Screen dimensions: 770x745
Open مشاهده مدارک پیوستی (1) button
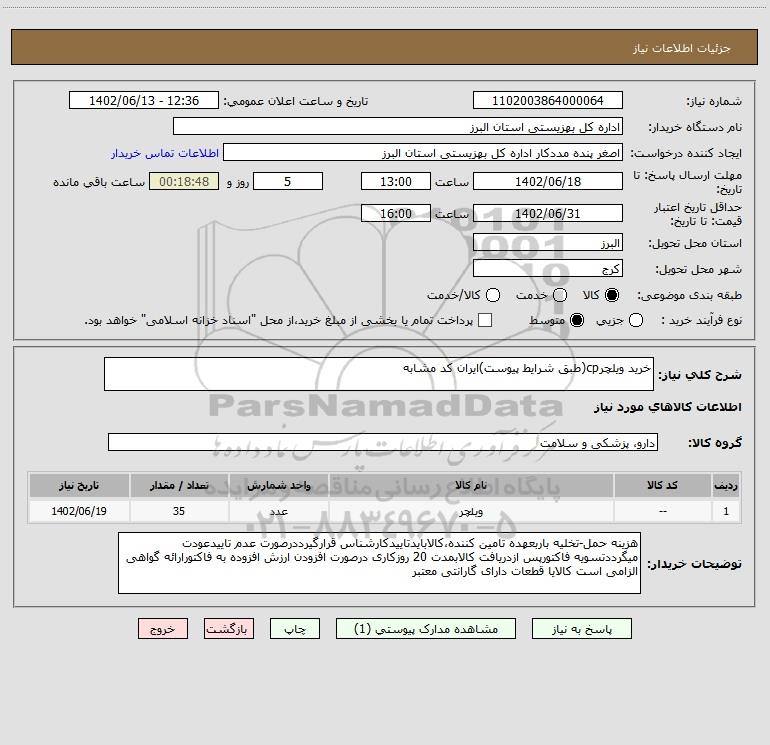(426, 629)
